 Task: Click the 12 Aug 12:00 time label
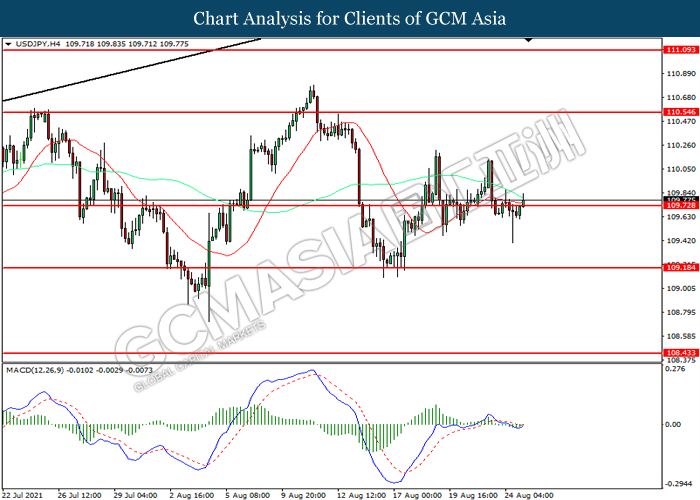tap(361, 495)
